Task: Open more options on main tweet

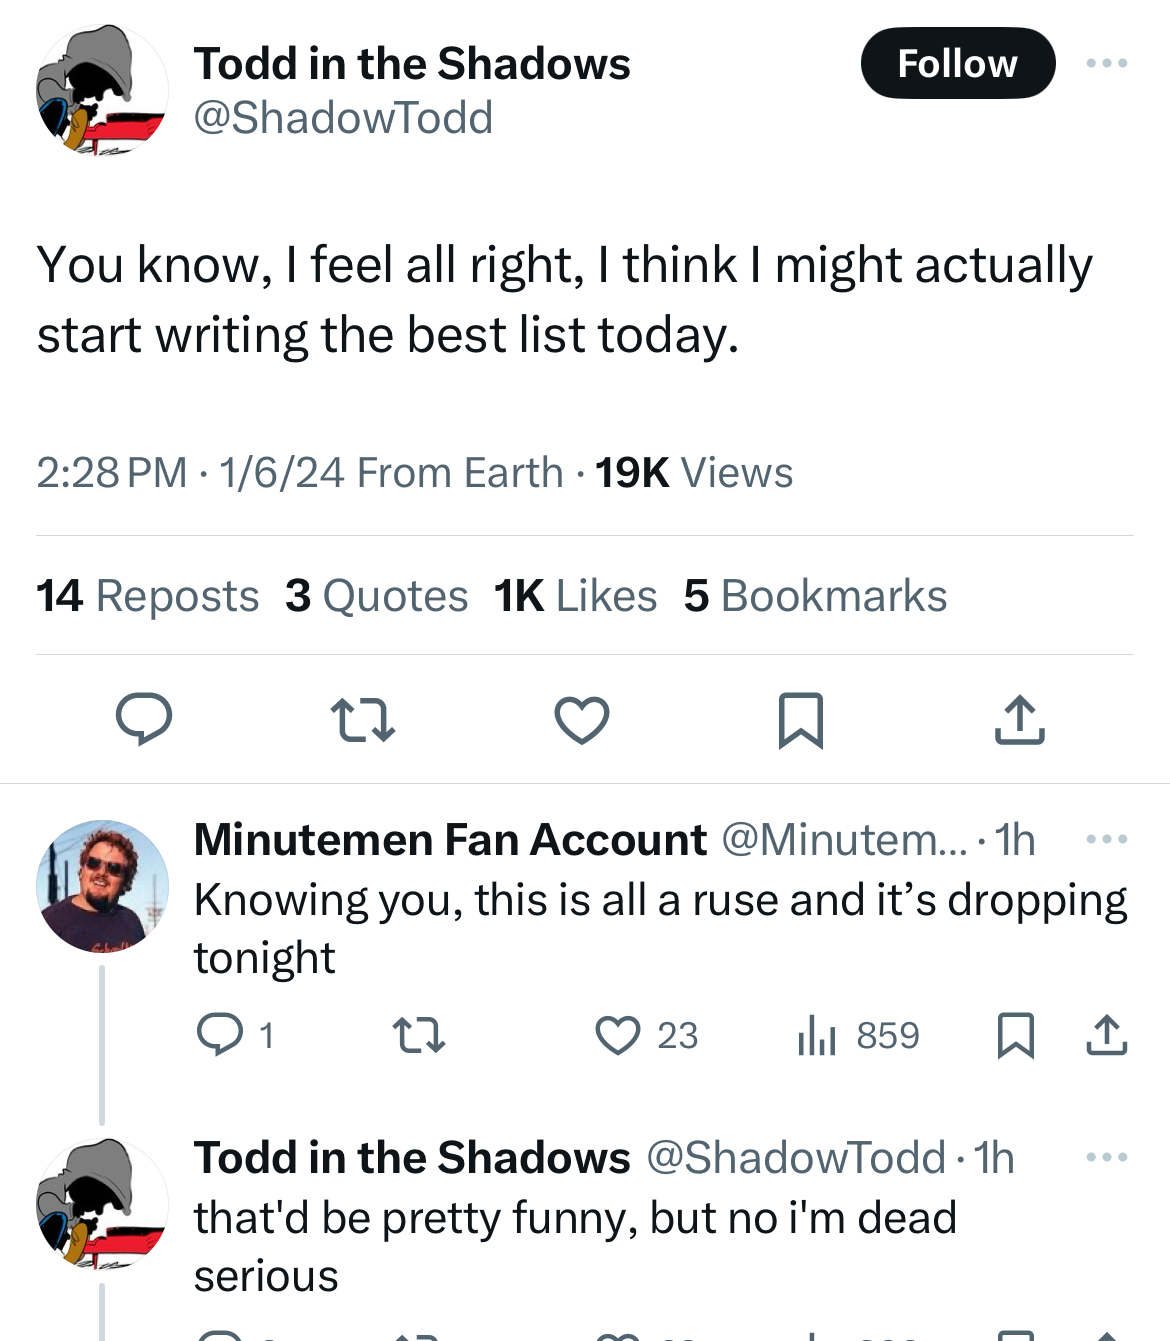Action: [x=1107, y=63]
